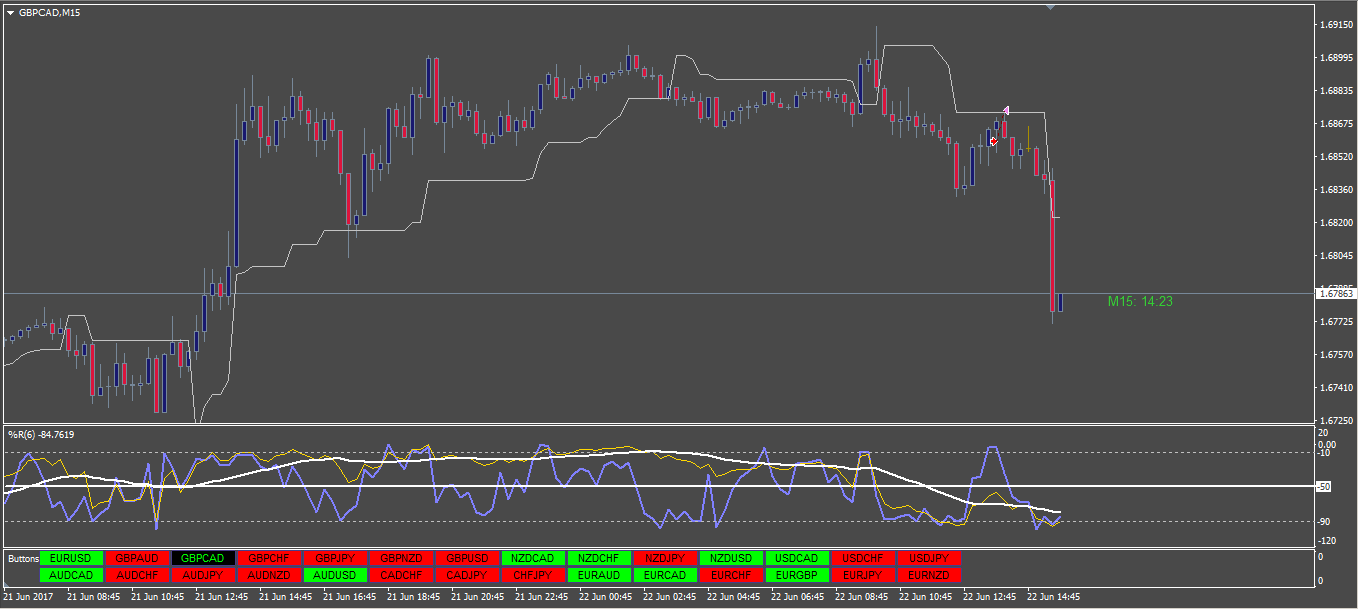
Task: Click the %R(6) -84.7619 indicator label
Action: [41, 434]
